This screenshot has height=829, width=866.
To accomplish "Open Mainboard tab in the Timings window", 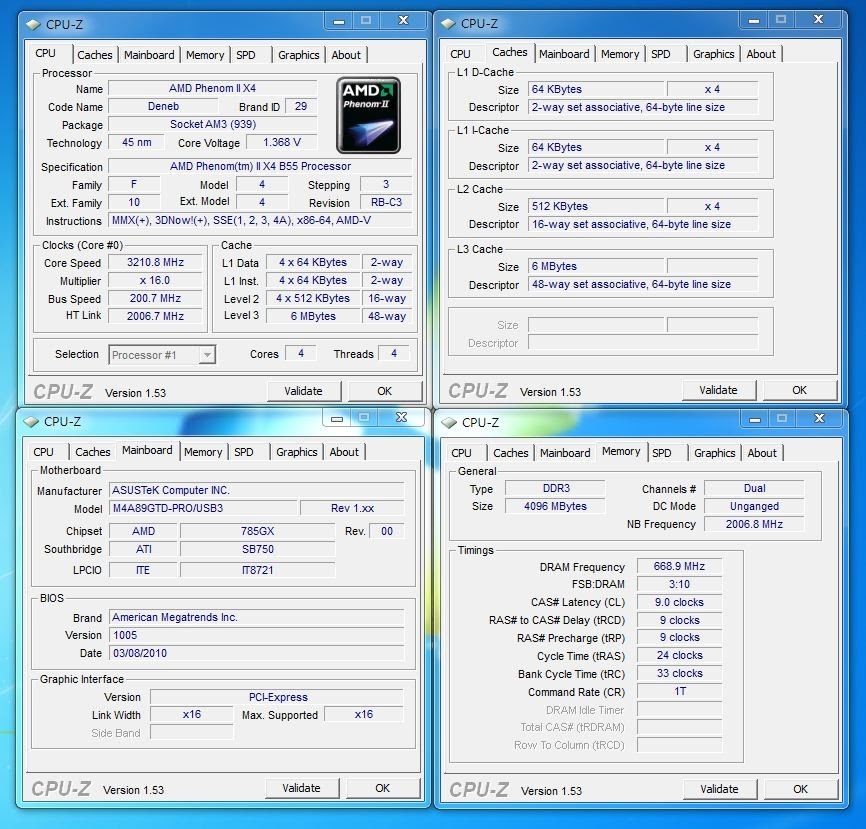I will 565,453.
